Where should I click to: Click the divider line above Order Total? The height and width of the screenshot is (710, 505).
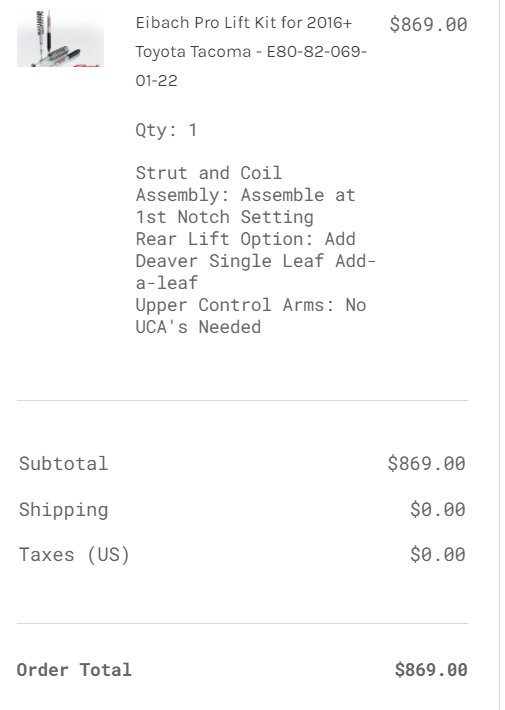pyautogui.click(x=242, y=623)
